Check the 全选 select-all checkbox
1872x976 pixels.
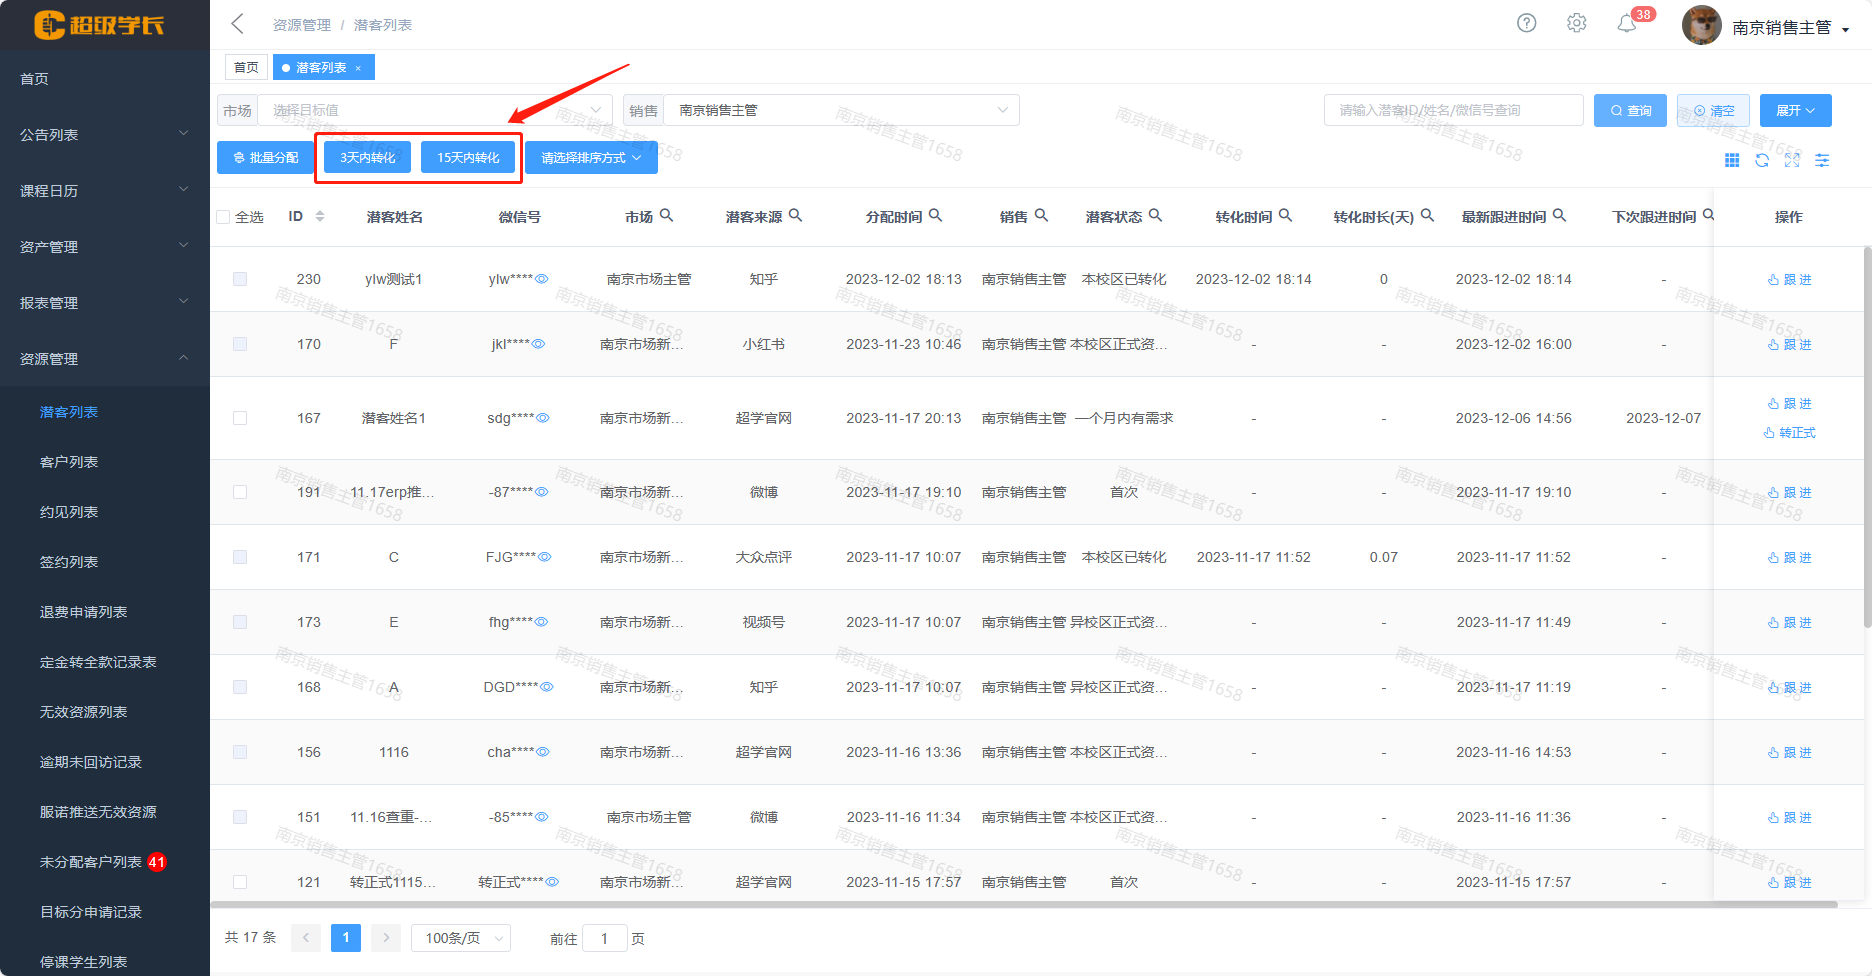223,217
